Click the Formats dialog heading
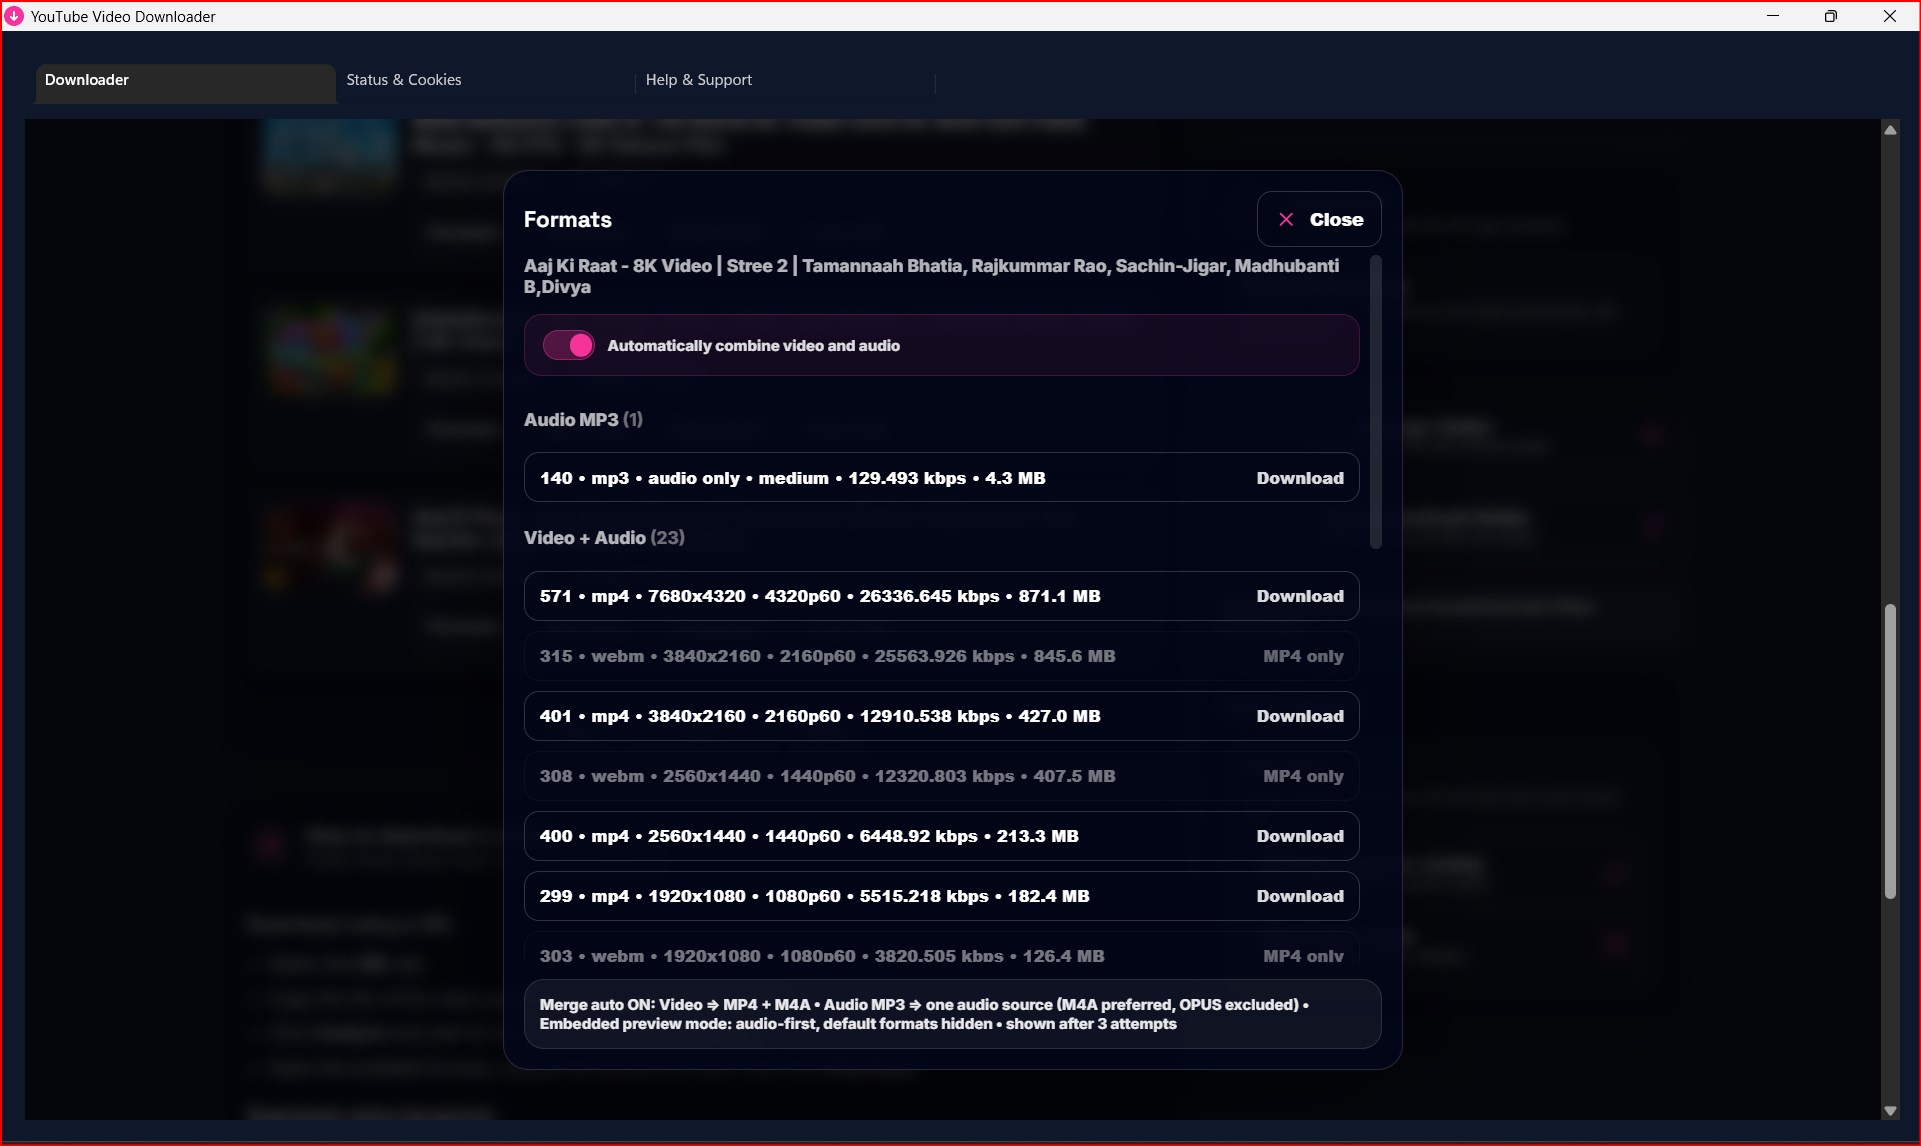Image resolution: width=1921 pixels, height=1146 pixels. click(567, 220)
